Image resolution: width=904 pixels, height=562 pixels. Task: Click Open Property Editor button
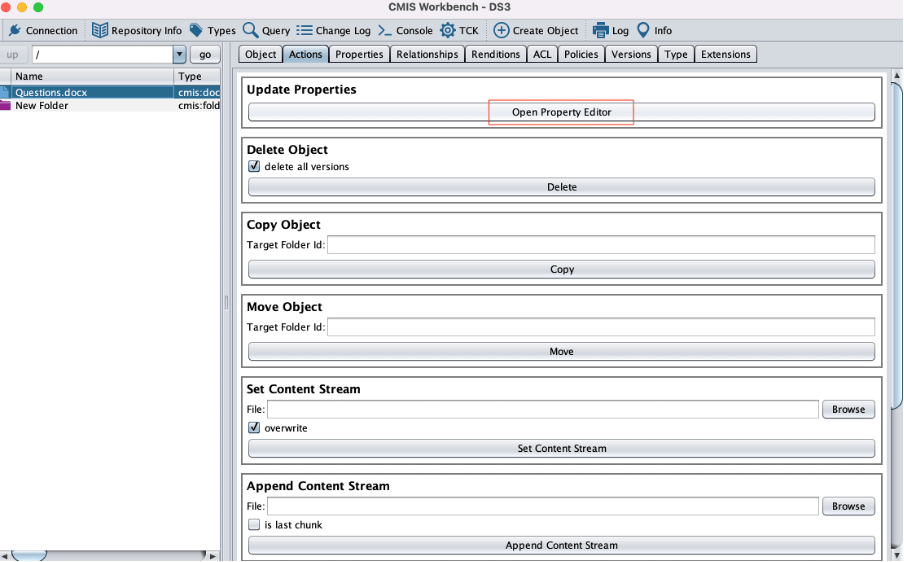(562, 112)
